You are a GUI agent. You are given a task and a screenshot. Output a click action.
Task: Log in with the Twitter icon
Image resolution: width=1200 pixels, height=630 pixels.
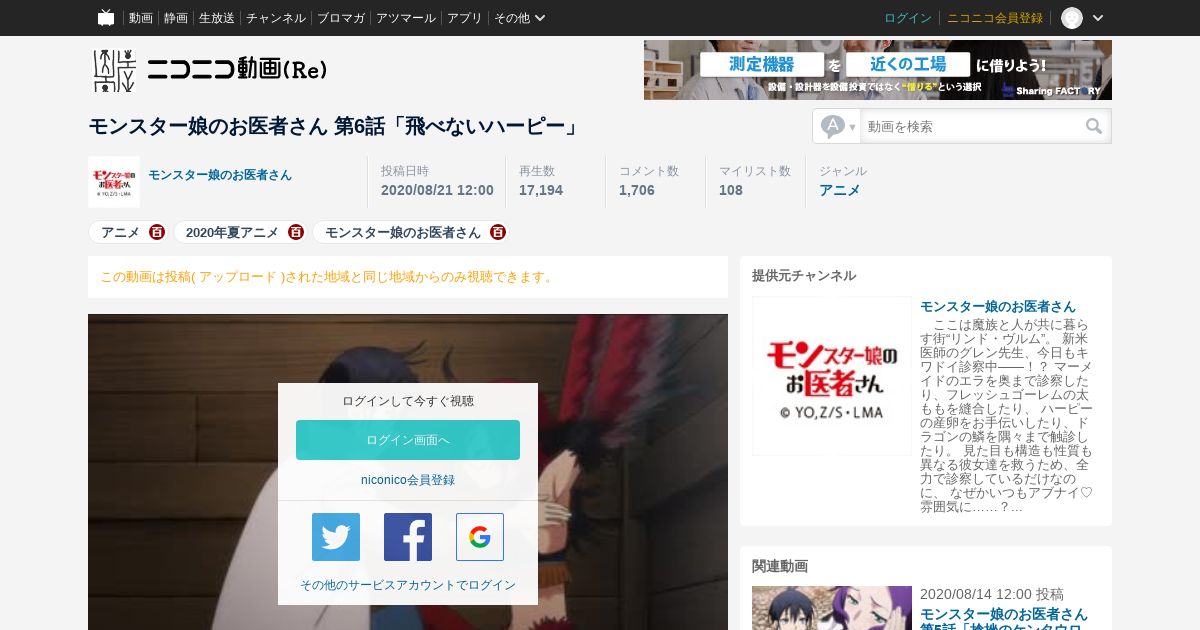(x=336, y=537)
